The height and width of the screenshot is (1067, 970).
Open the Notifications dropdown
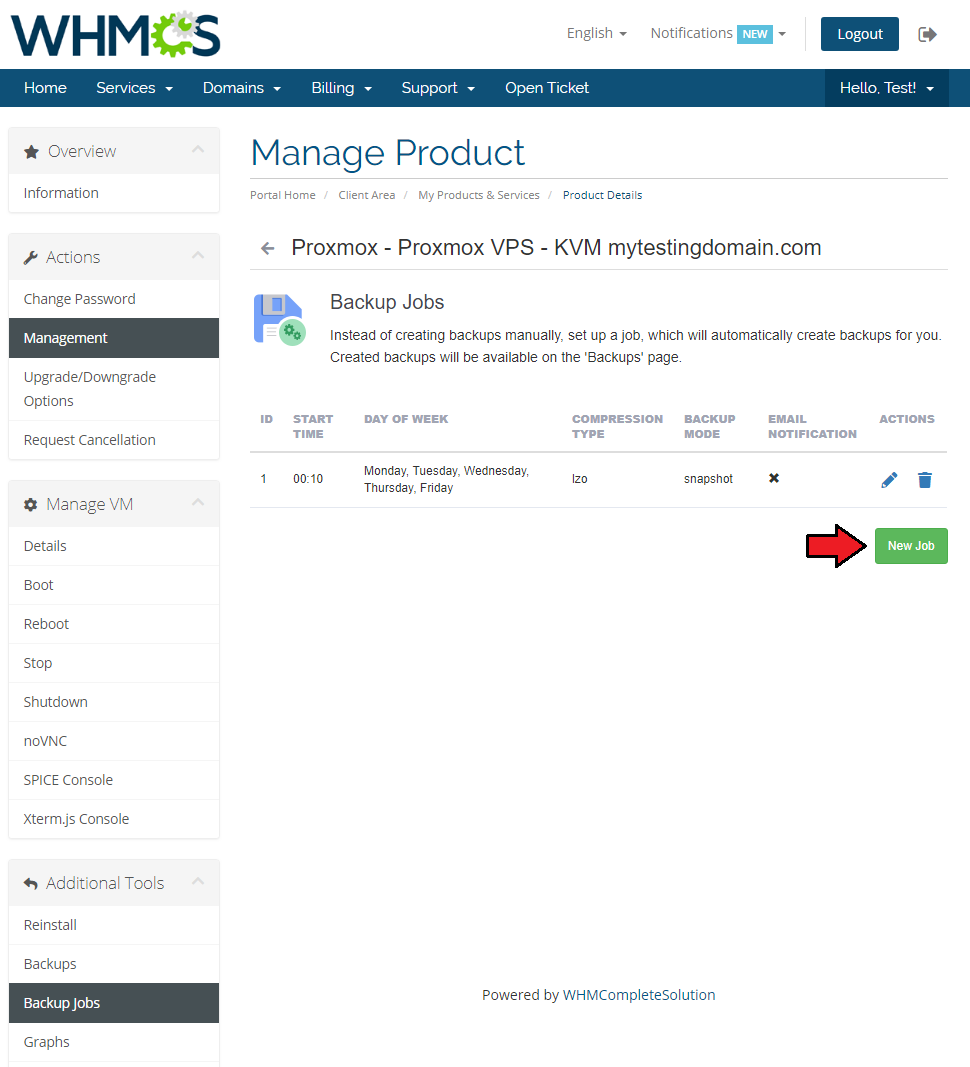tap(718, 33)
